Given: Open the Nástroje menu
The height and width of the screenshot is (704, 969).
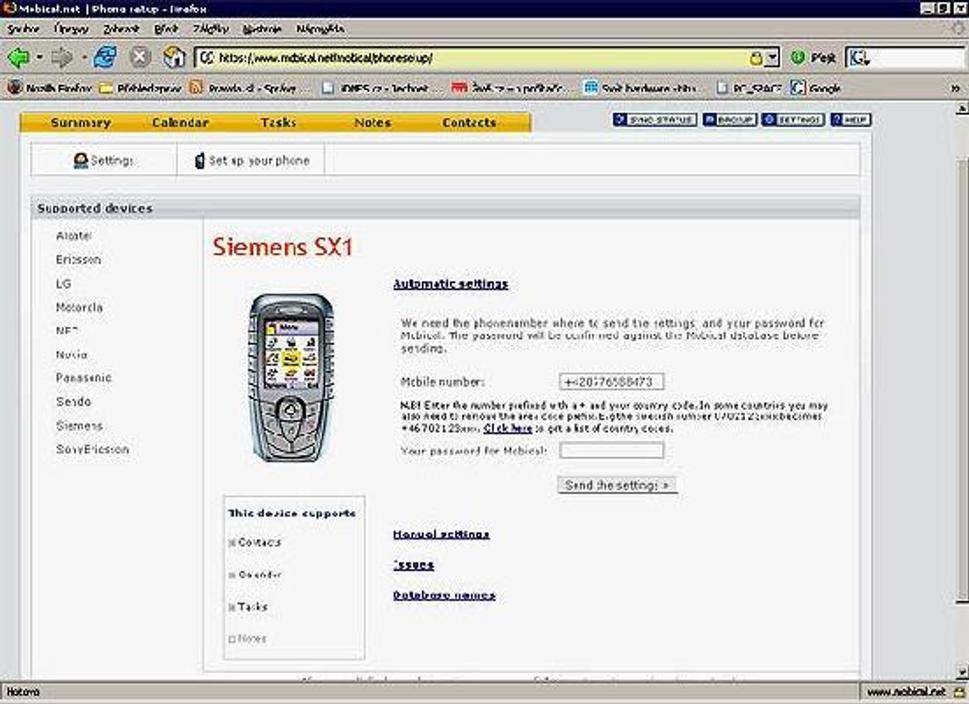Looking at the screenshot, I should [x=262, y=29].
